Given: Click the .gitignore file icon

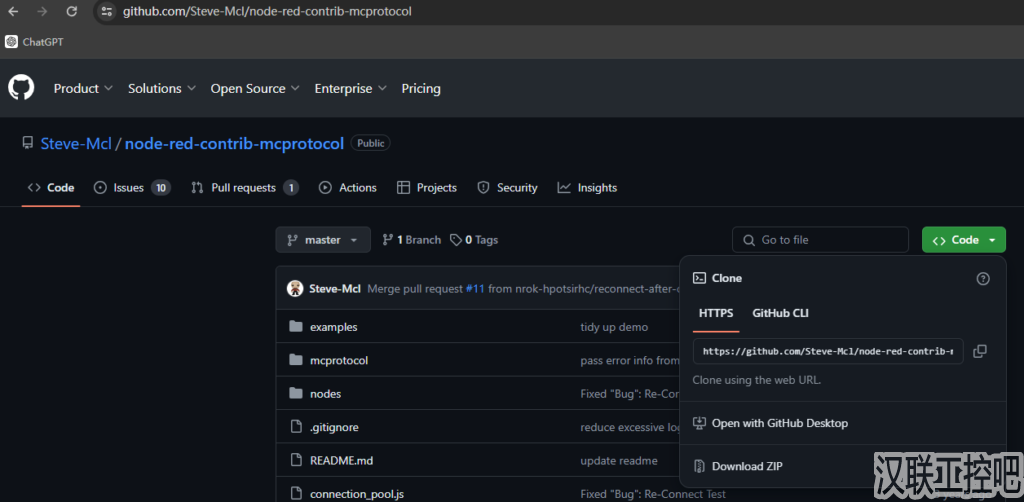Looking at the screenshot, I should (x=296, y=427).
